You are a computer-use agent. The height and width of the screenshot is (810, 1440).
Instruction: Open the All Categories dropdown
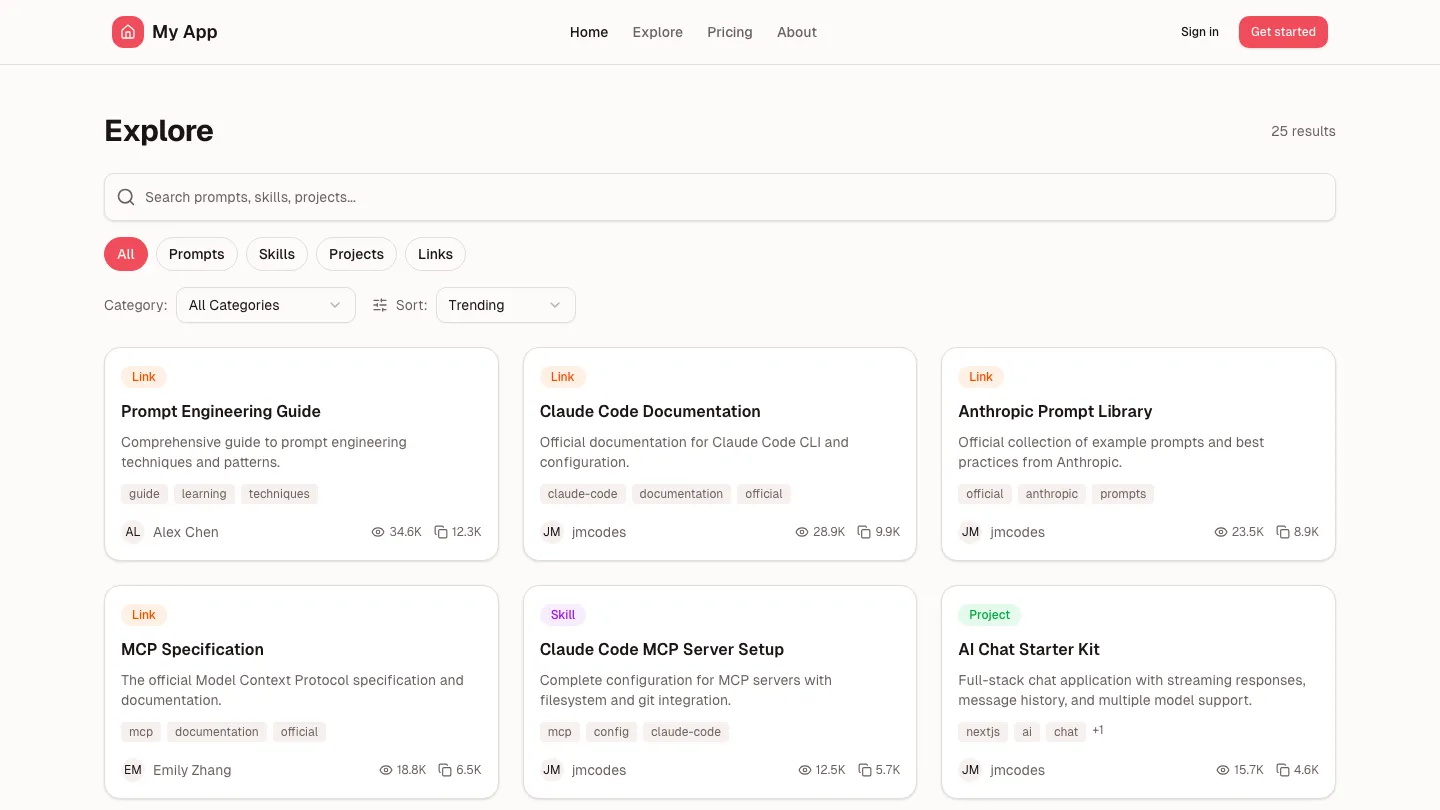coord(265,305)
